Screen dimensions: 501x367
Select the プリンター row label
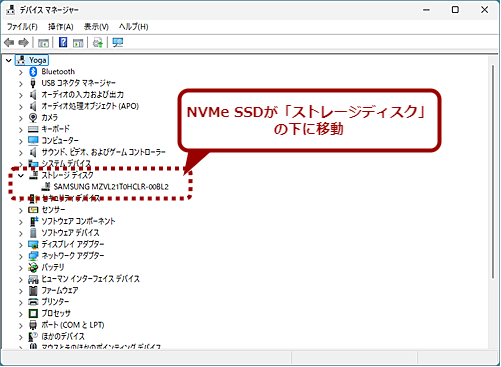tap(55, 302)
